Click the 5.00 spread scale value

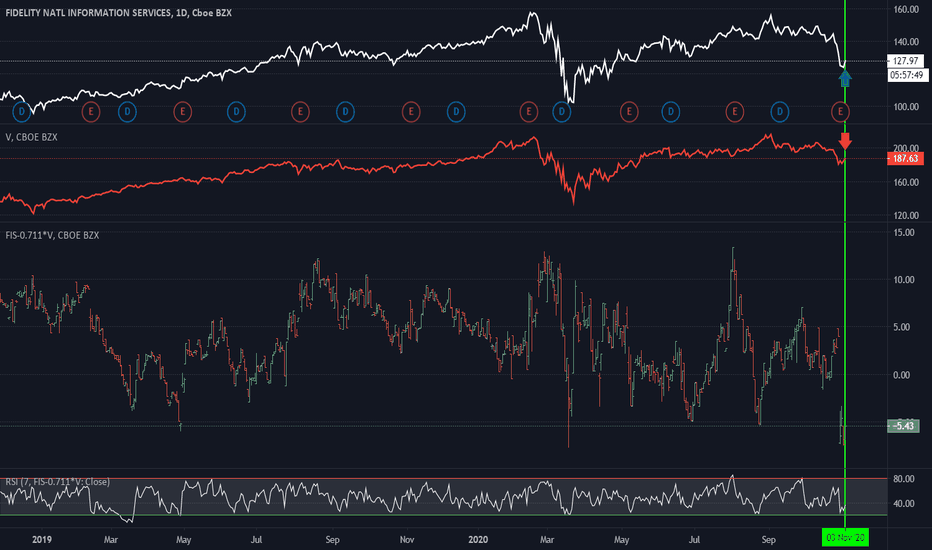[902, 327]
